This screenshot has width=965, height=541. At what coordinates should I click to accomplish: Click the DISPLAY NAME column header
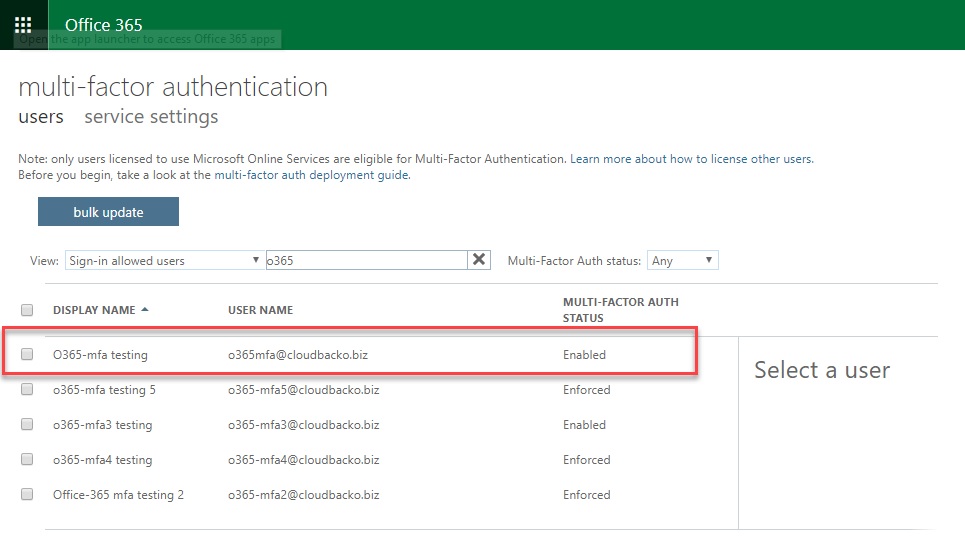pyautogui.click(x=94, y=310)
